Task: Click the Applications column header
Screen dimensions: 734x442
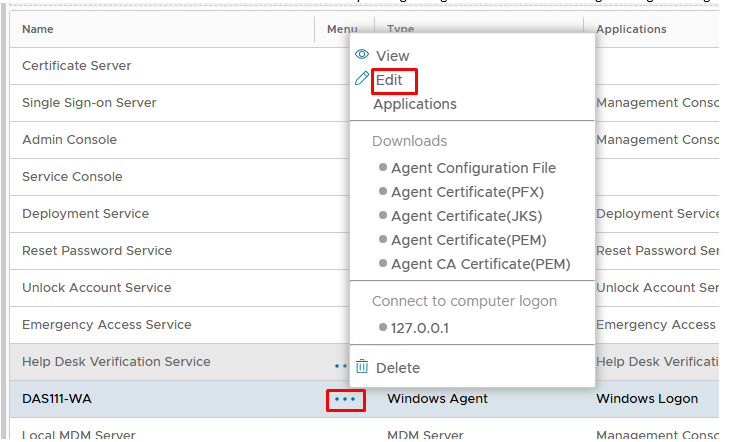Action: (x=631, y=29)
